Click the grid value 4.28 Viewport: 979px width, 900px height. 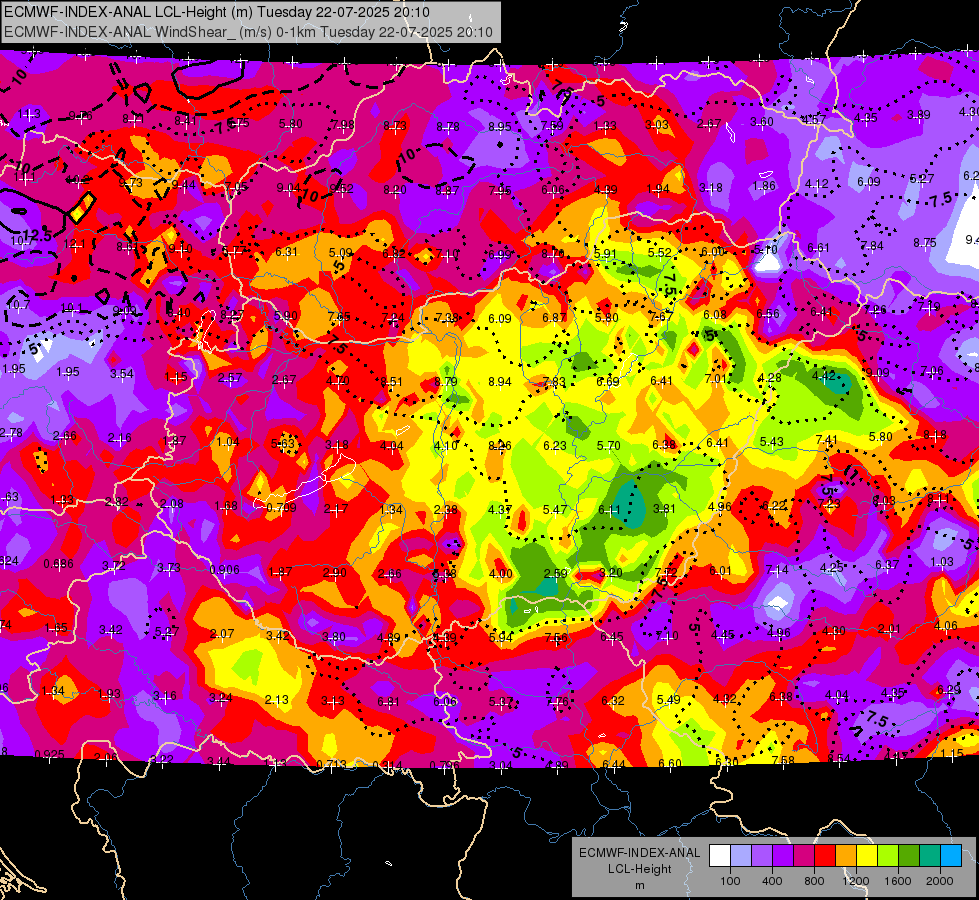(x=769, y=378)
